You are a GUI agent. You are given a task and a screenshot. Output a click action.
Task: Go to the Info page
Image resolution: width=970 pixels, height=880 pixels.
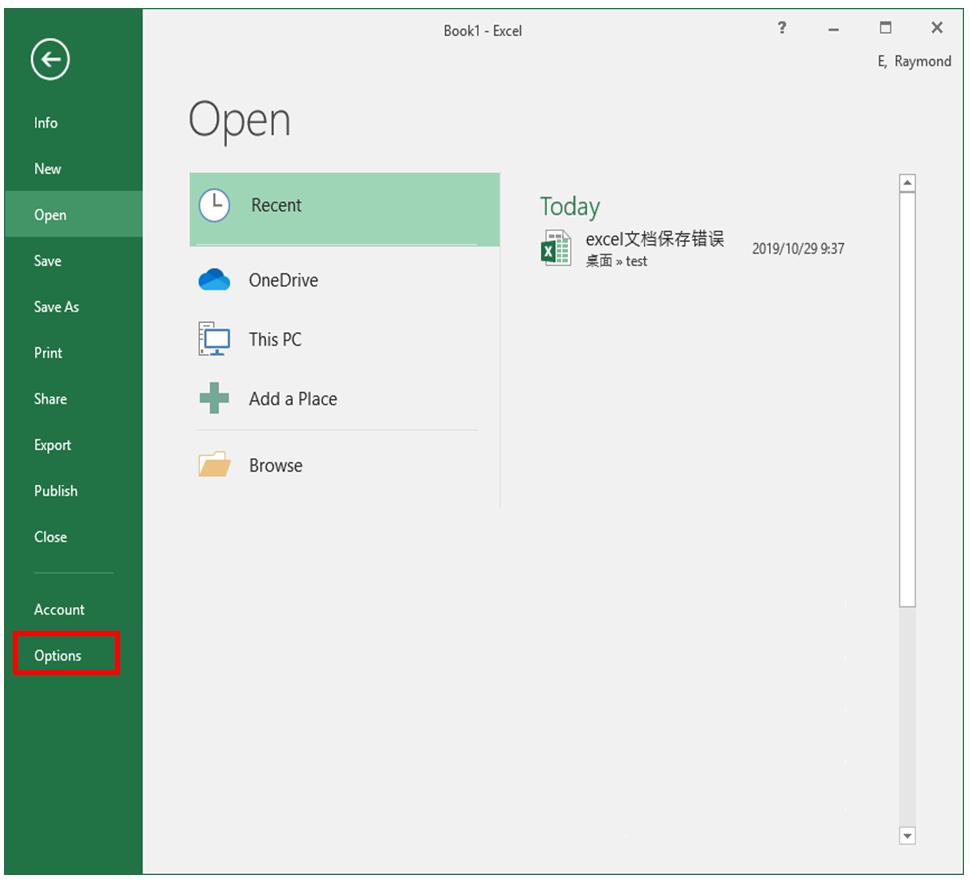(x=46, y=123)
